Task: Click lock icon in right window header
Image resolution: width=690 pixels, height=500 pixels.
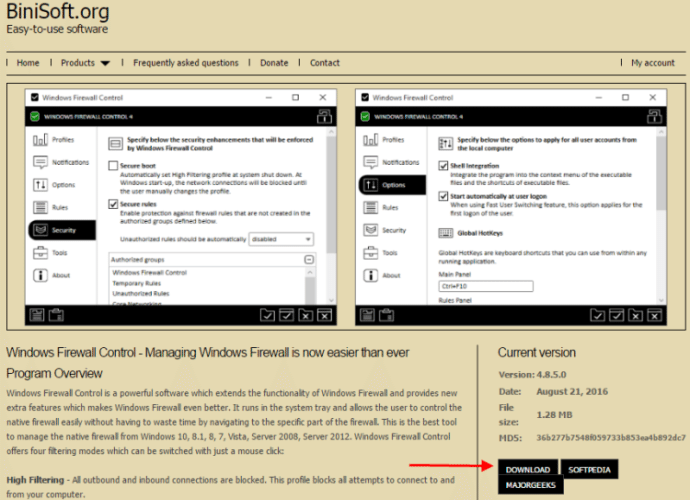Action: coord(654,117)
